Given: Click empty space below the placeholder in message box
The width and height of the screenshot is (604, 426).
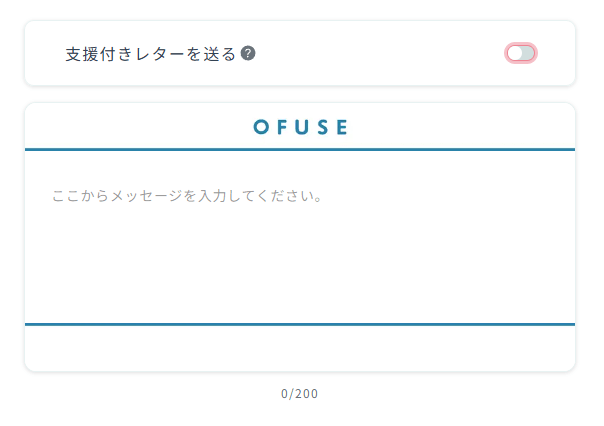Looking at the screenshot, I should [300, 270].
